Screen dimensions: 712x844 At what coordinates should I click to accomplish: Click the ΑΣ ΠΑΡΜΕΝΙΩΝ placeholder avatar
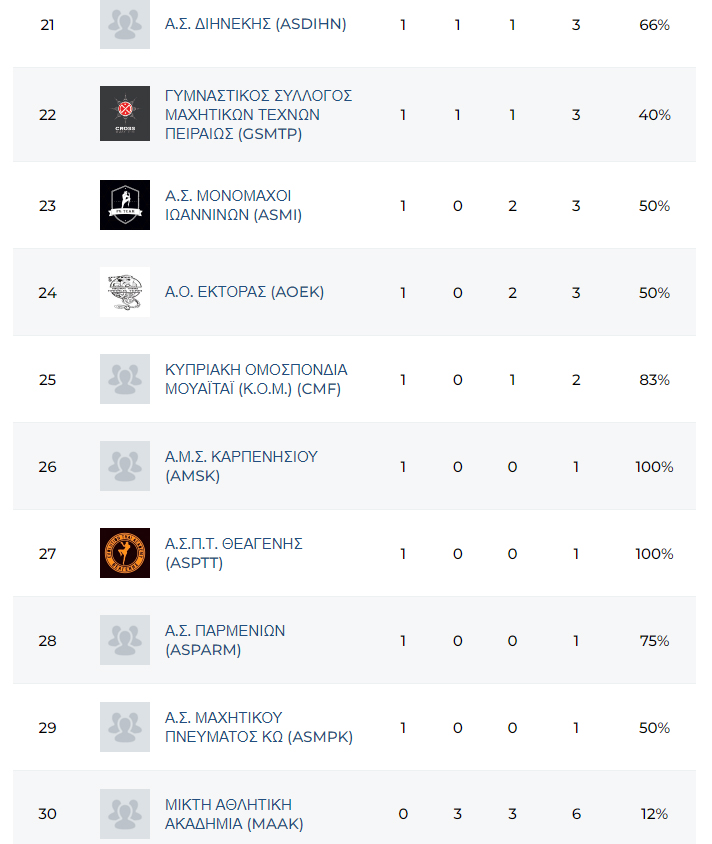(x=125, y=640)
